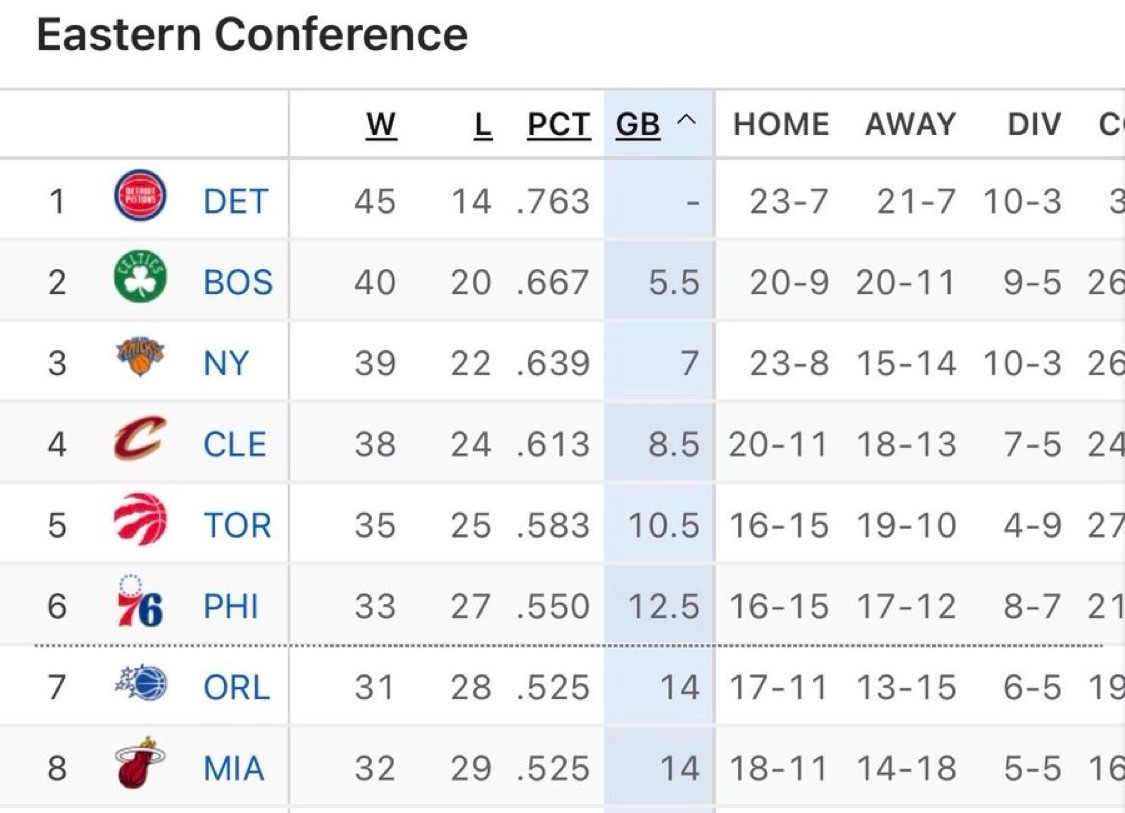The image size is (1125, 813).
Task: Click the Detroit Pistons team logo
Action: [141, 197]
